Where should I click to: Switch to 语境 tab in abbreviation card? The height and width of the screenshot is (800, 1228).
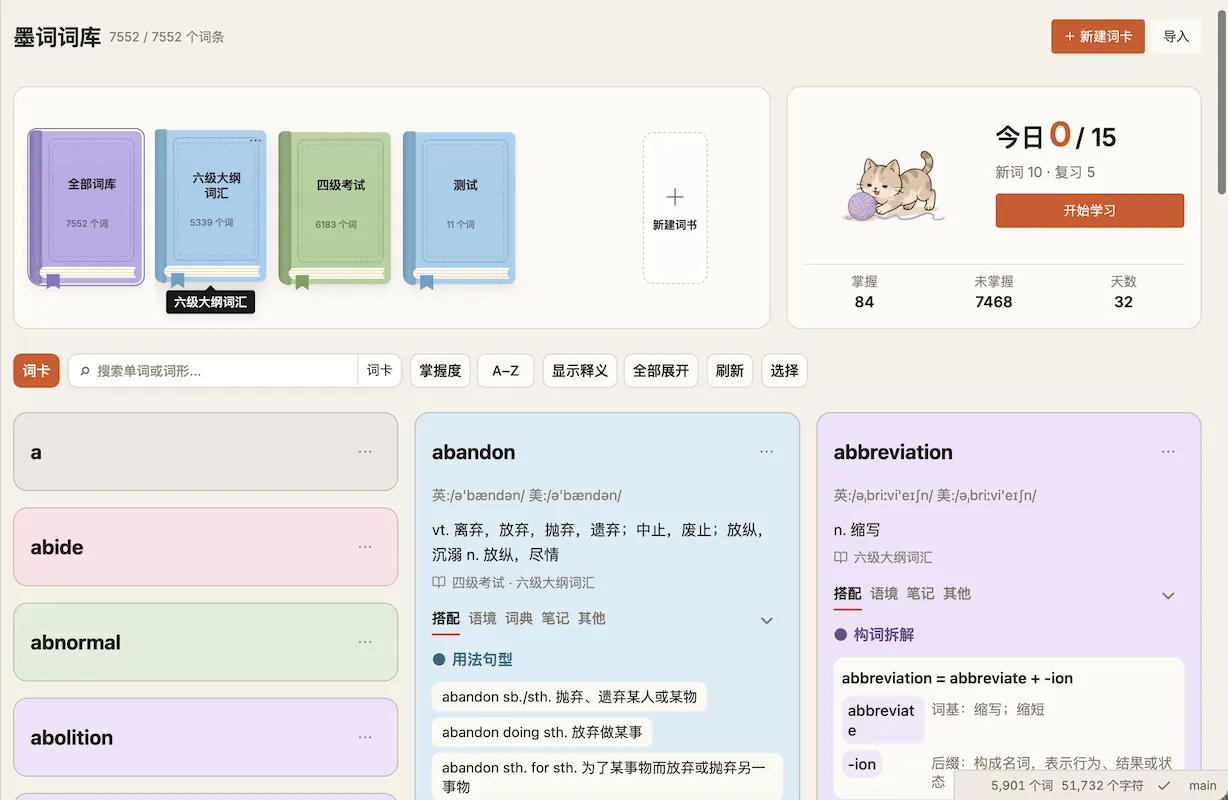click(884, 593)
